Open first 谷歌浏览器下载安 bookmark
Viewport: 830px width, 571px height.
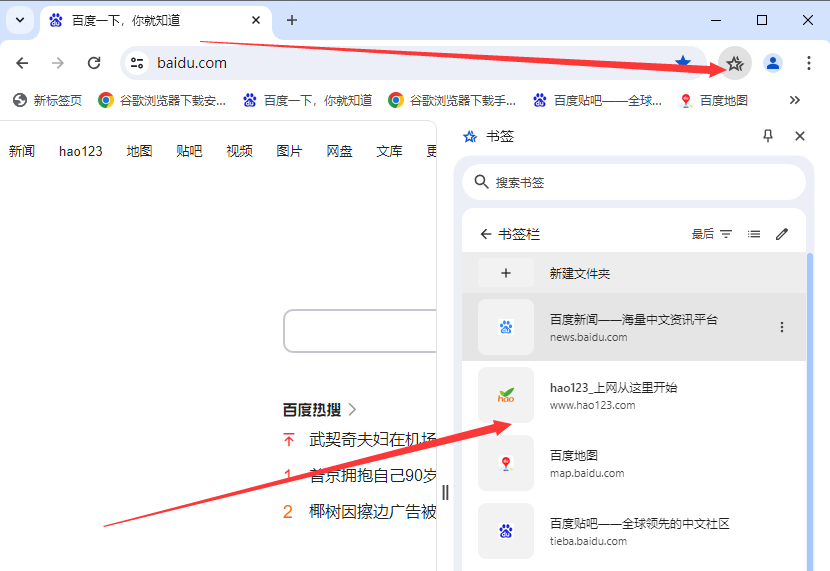pyautogui.click(x=162, y=100)
